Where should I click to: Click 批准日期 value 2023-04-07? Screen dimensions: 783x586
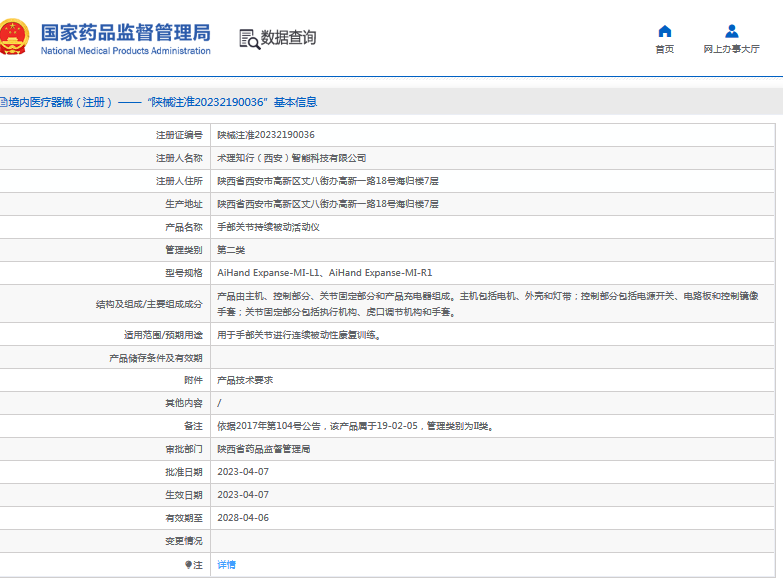(x=243, y=472)
